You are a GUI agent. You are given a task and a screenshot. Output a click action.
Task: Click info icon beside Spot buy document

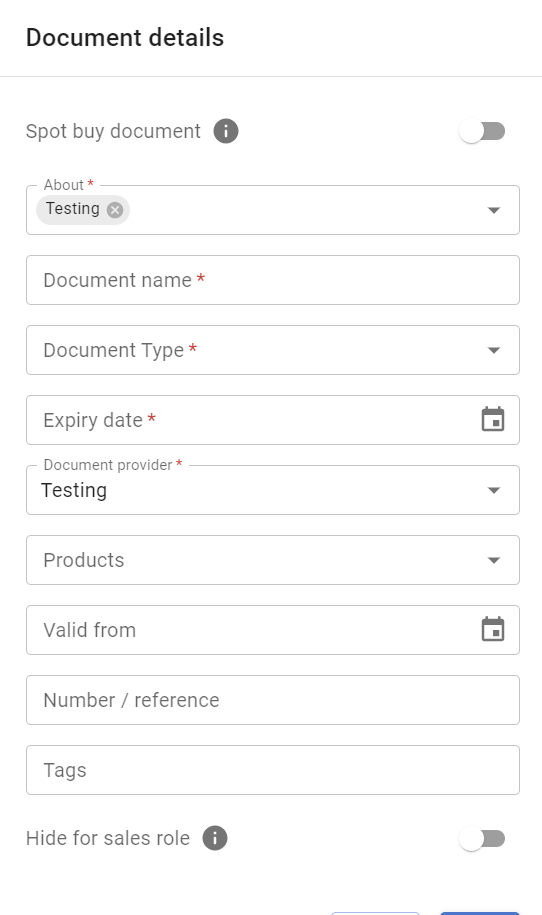click(x=226, y=131)
